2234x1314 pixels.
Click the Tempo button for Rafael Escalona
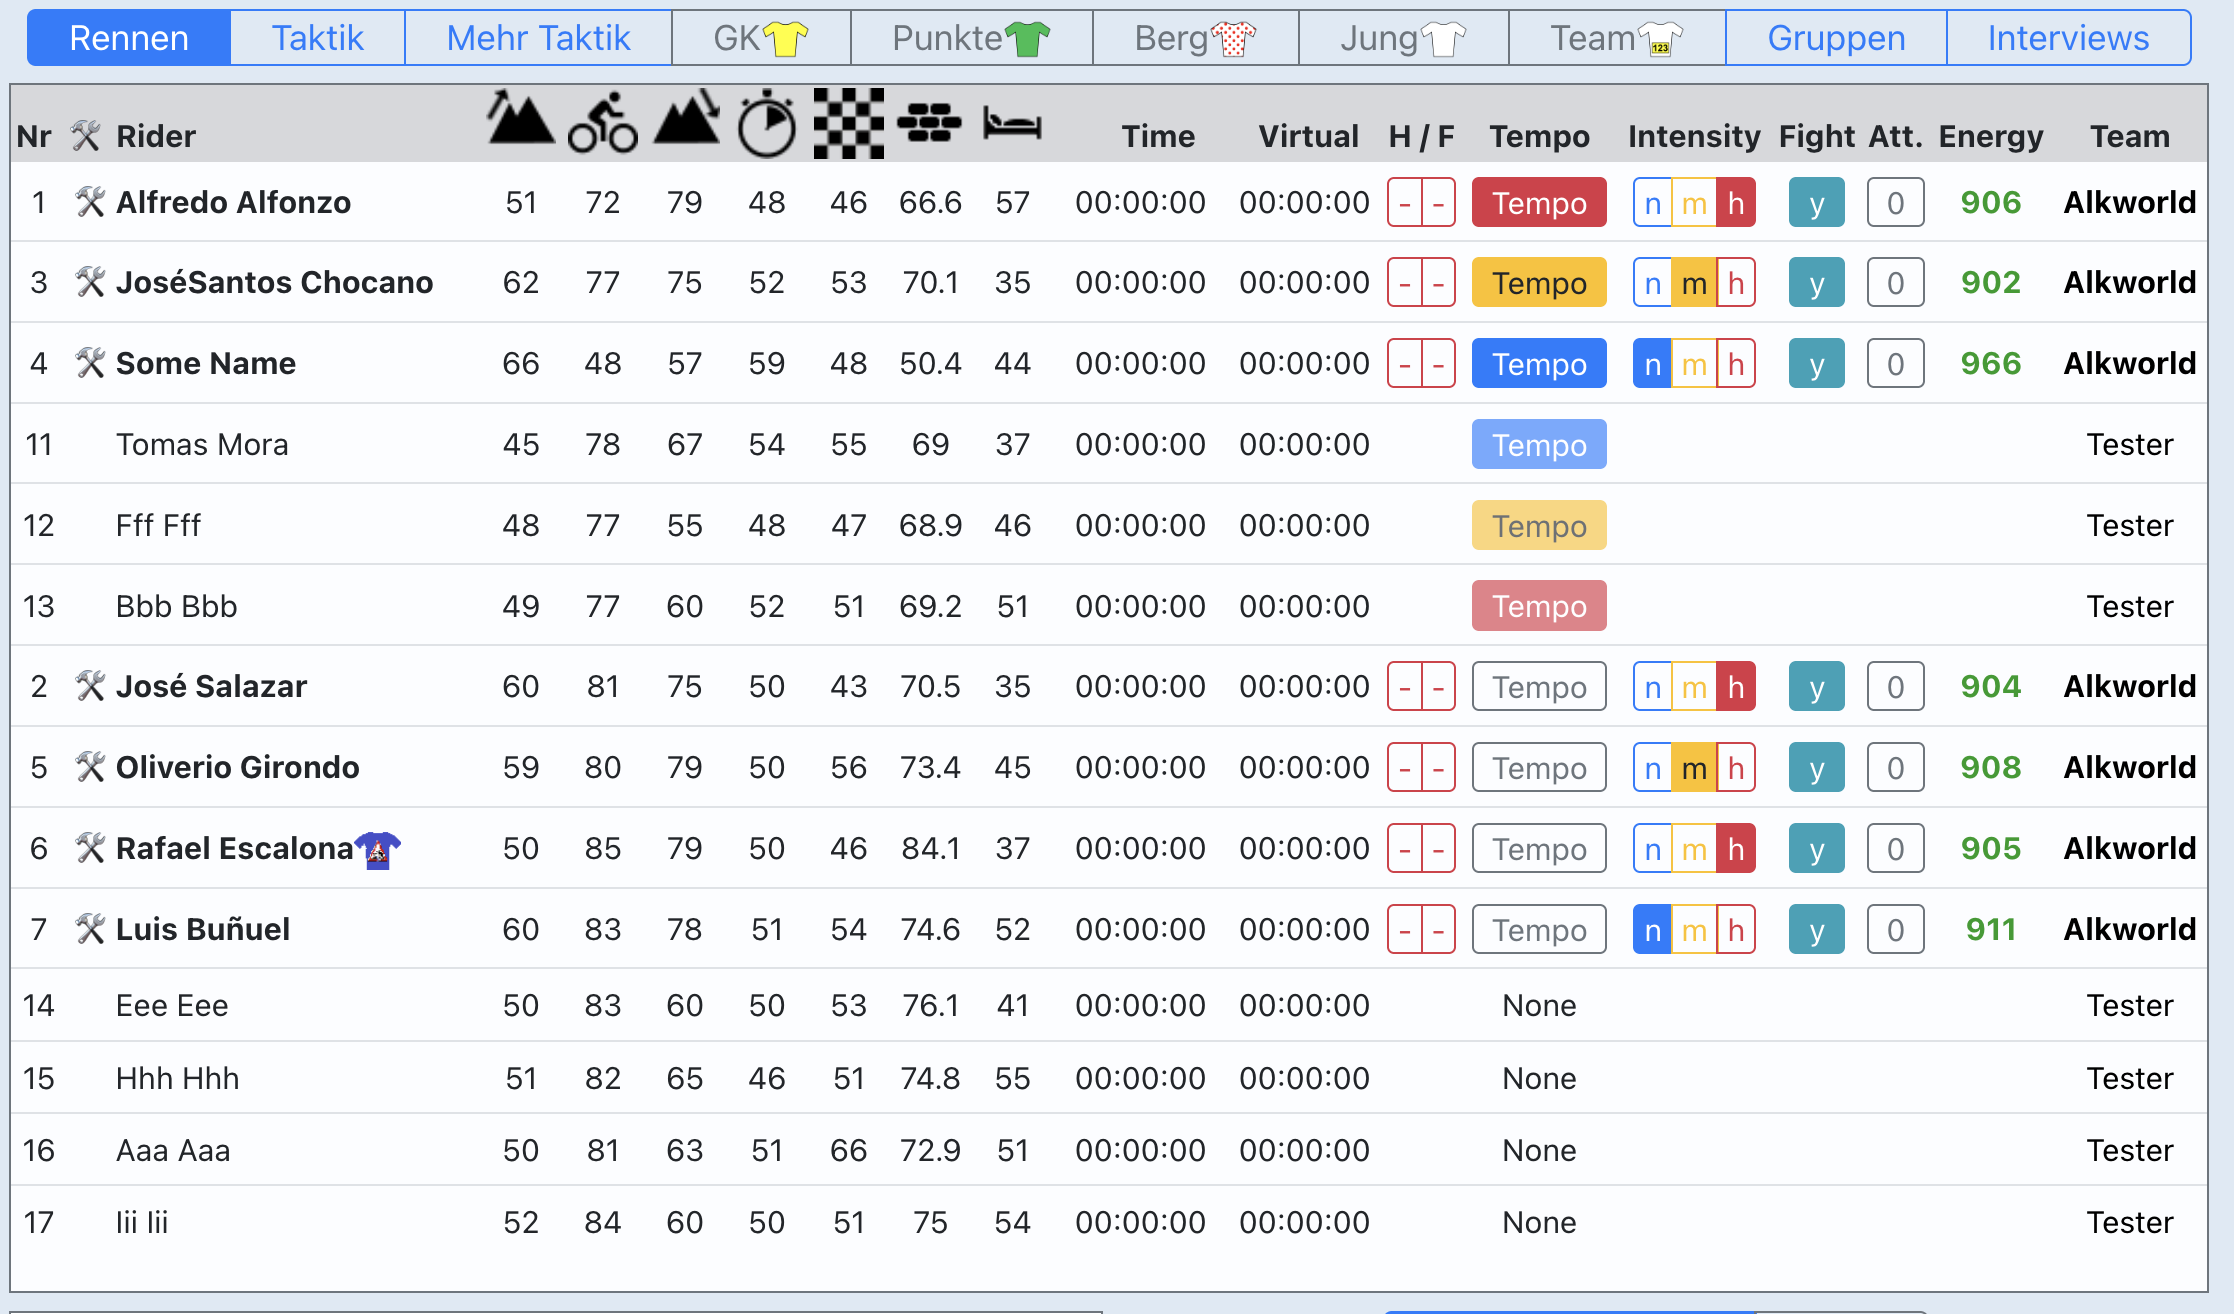pos(1539,849)
